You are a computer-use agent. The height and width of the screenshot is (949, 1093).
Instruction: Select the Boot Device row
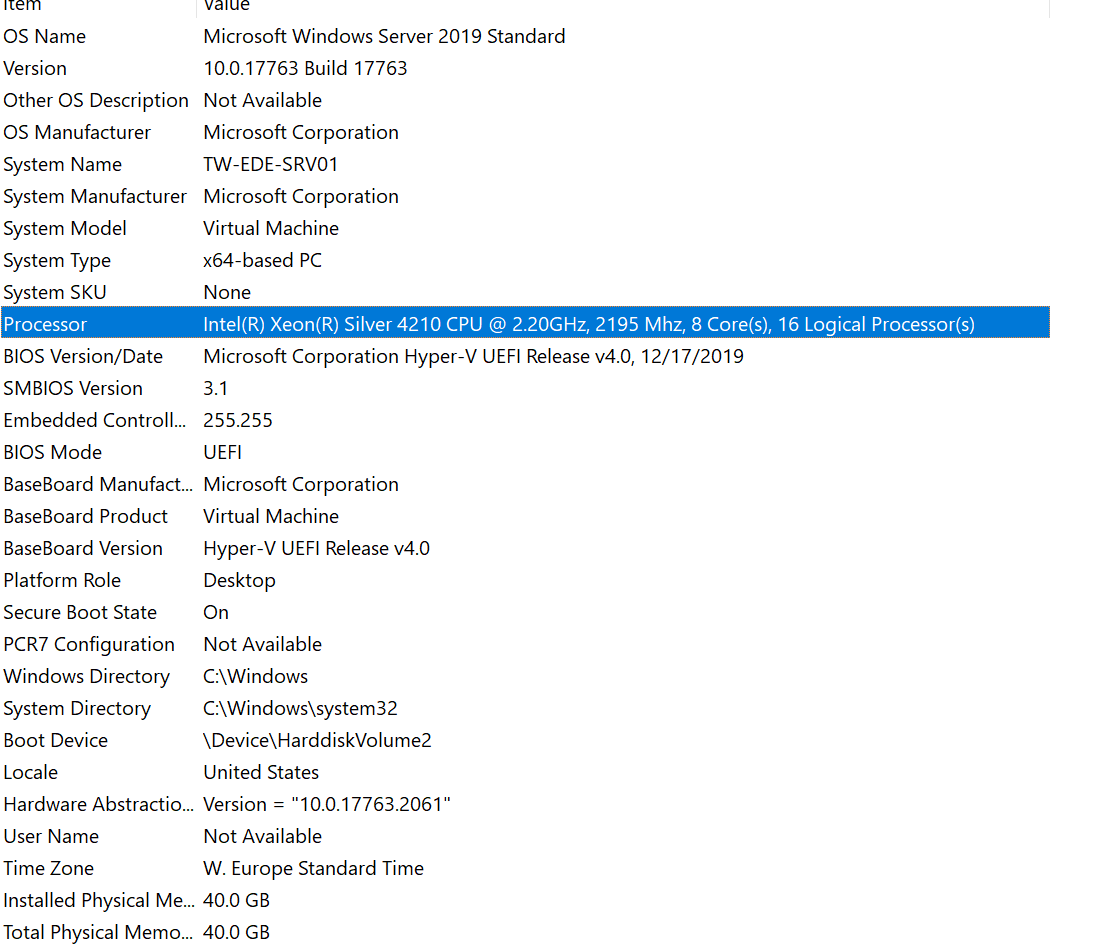[56, 741]
